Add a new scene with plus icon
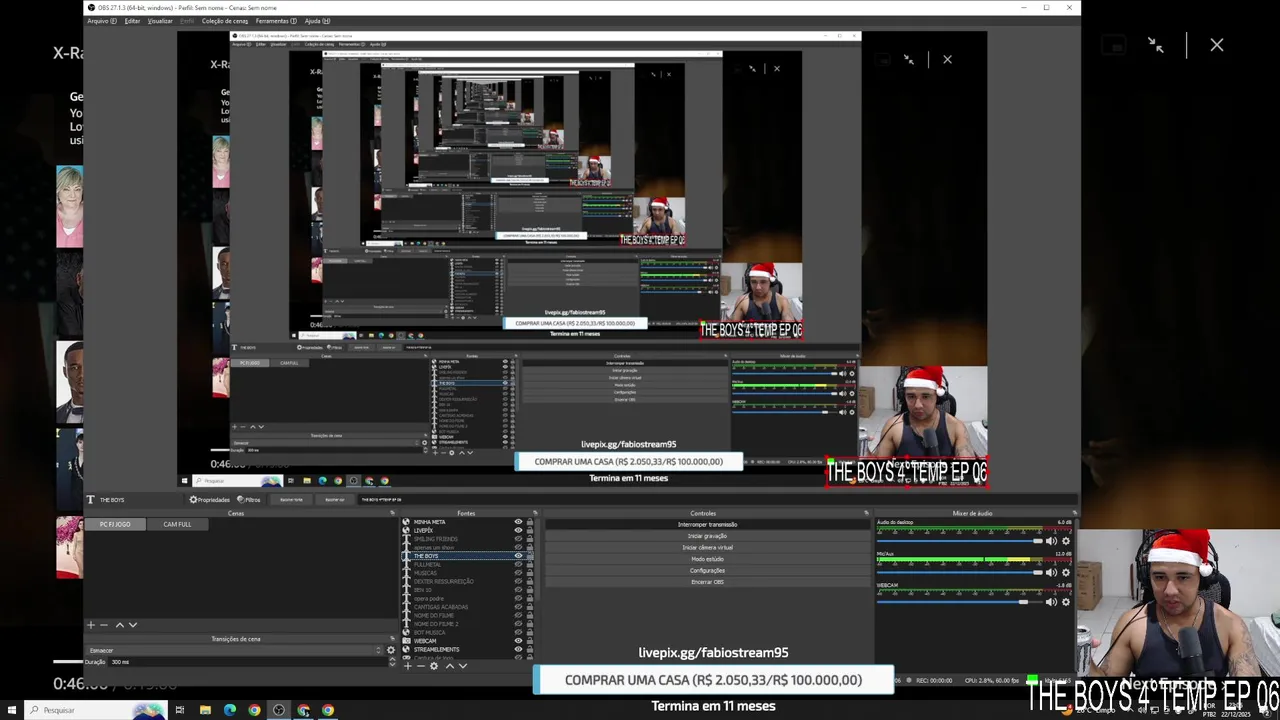Image resolution: width=1280 pixels, height=720 pixels. click(90, 625)
